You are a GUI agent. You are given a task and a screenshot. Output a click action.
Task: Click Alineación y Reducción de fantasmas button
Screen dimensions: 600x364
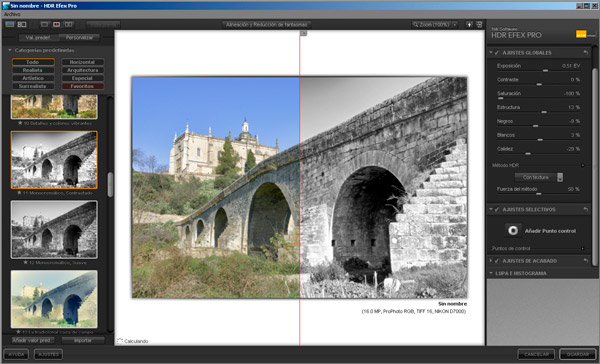point(266,24)
